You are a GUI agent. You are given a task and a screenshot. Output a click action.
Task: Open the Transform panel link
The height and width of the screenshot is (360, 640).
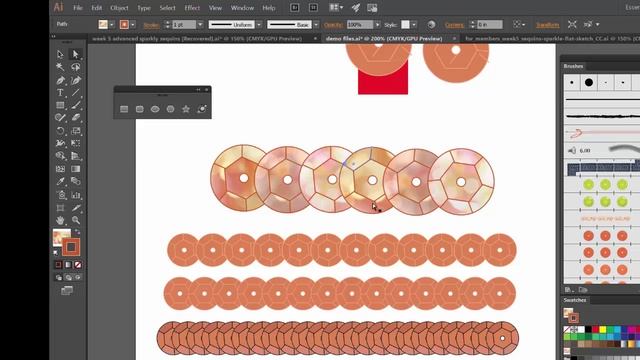pos(547,25)
